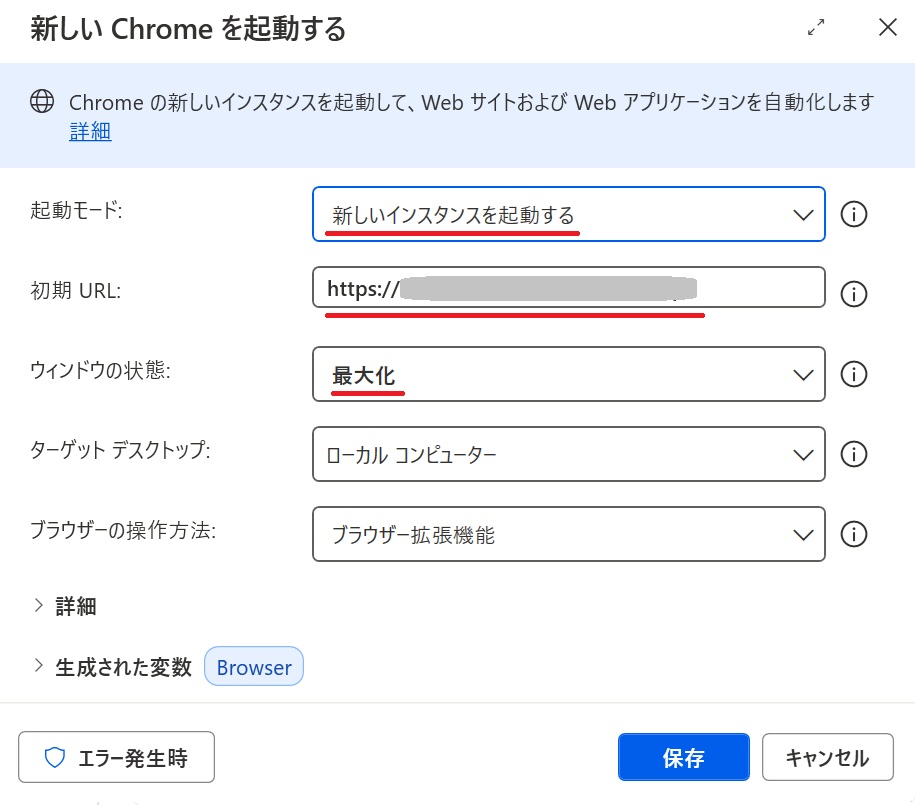
Task: Click info icon for ターゲット デスクトップ
Action: [x=853, y=454]
